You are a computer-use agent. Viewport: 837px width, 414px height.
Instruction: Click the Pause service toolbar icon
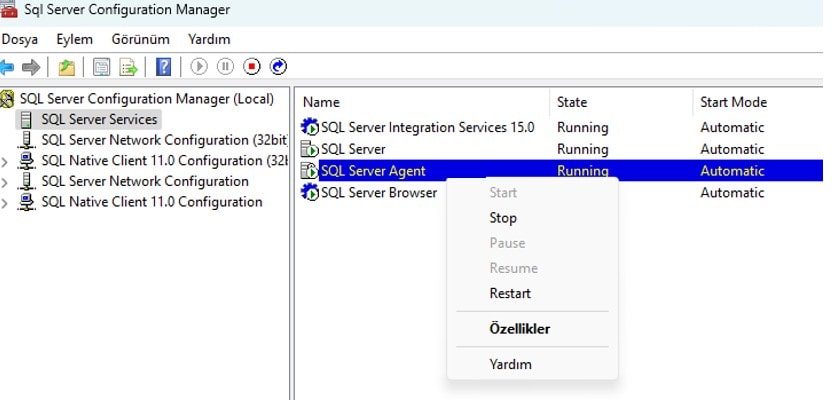(225, 67)
